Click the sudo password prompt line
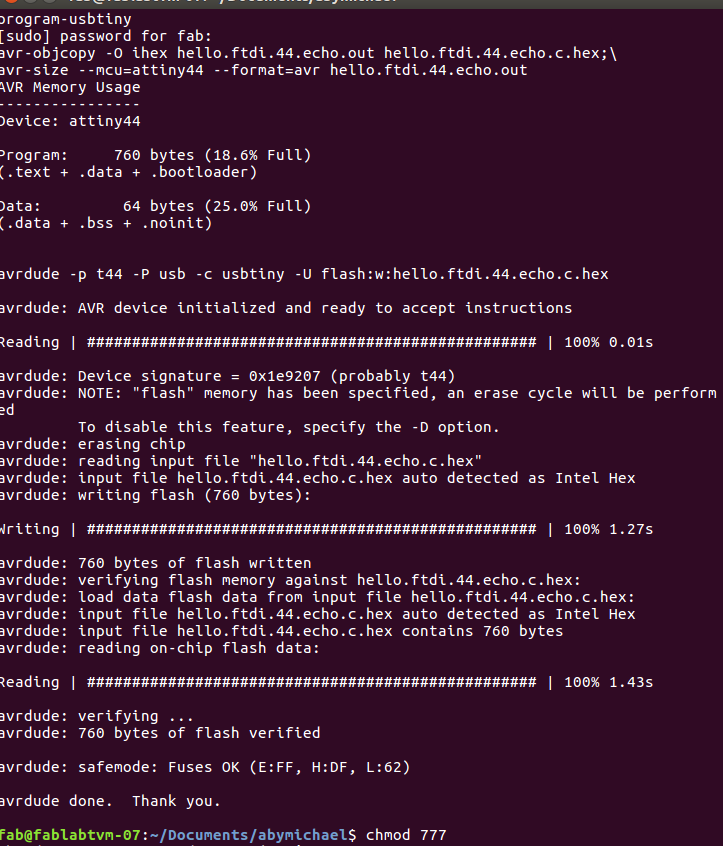 click(106, 36)
